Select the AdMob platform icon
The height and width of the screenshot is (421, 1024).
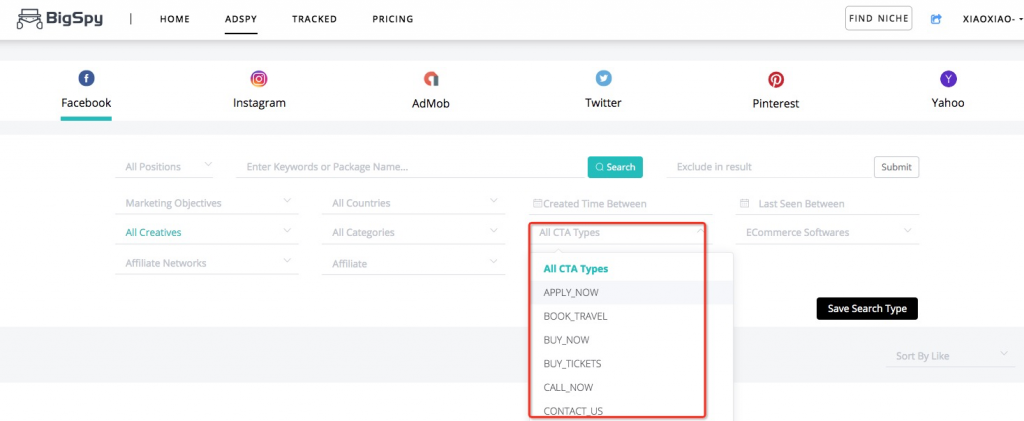coord(431,79)
